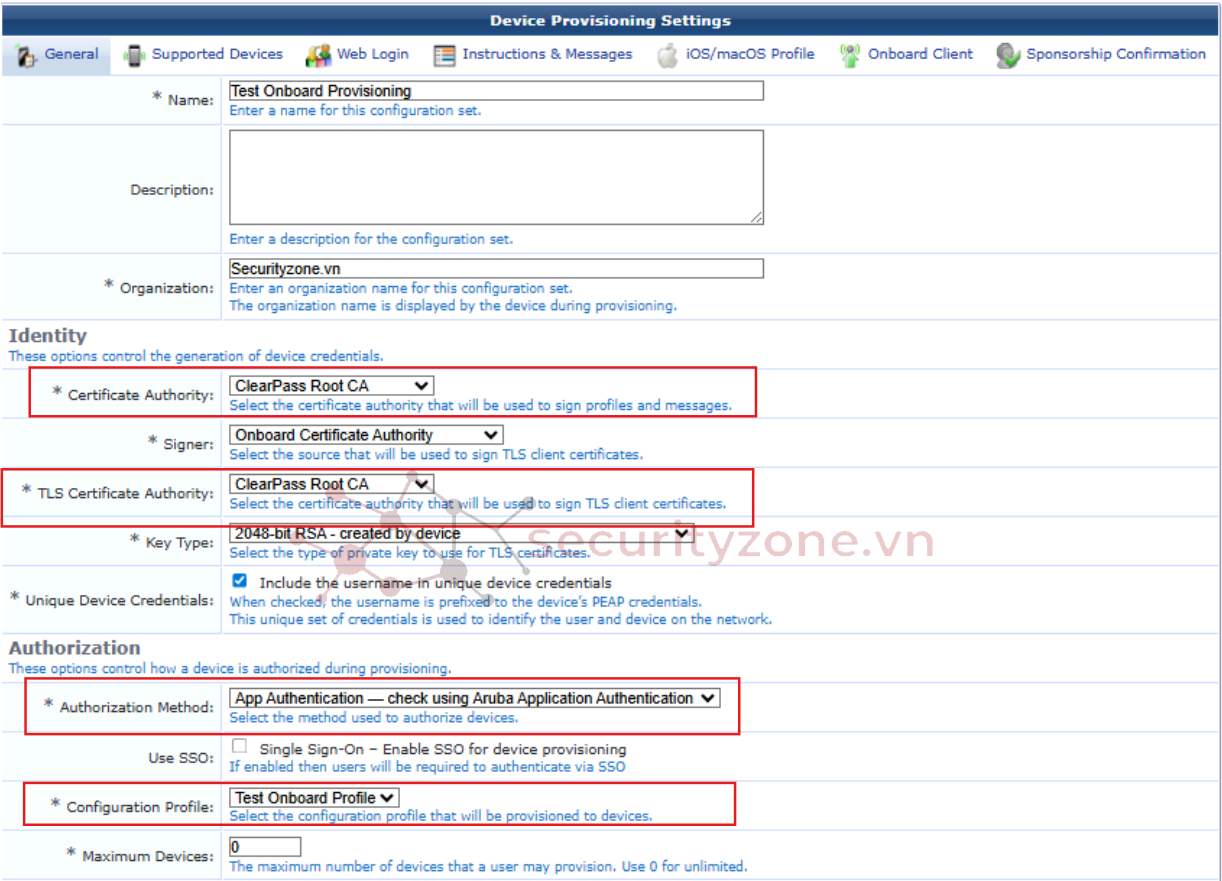Click the Name text field
The width and height of the screenshot is (1222, 881).
click(x=496, y=91)
